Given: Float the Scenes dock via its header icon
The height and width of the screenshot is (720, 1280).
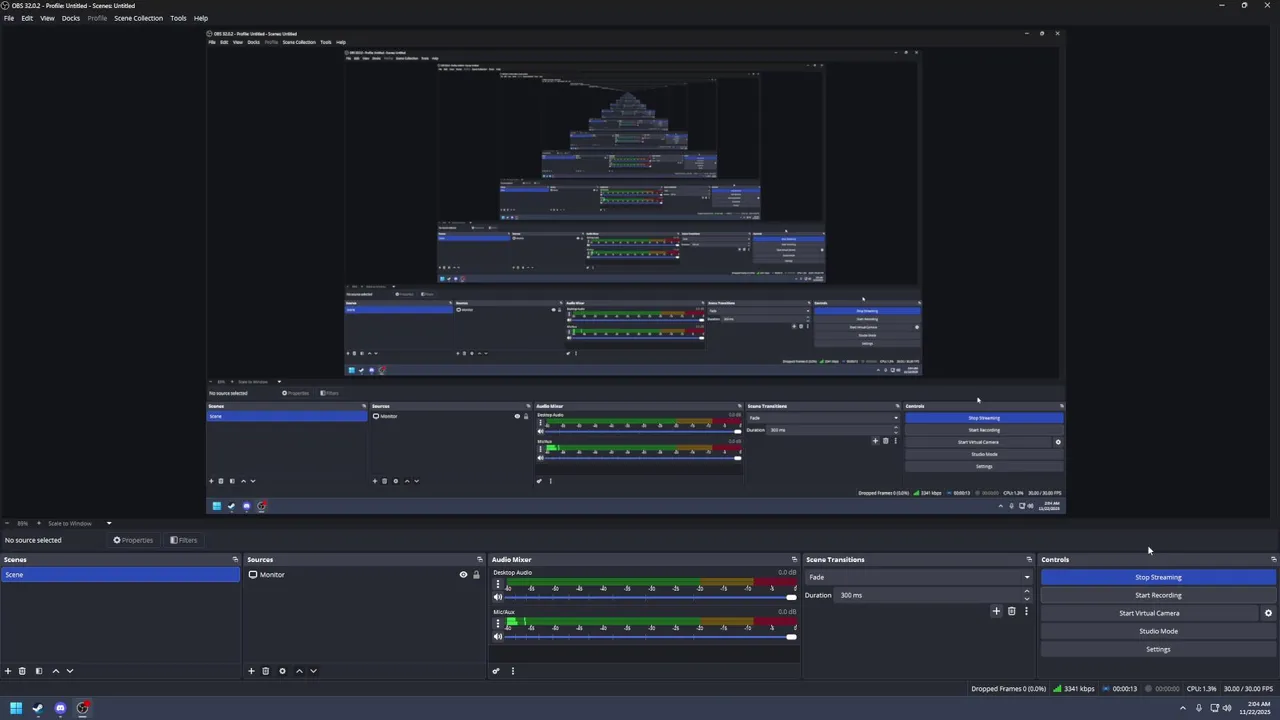Looking at the screenshot, I should point(235,559).
